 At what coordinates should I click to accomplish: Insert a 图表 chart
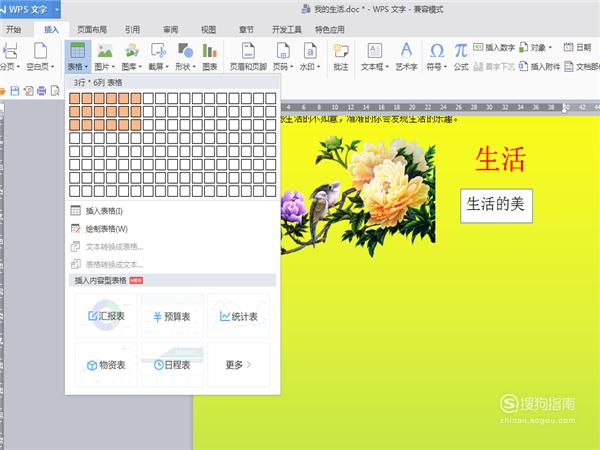tap(210, 57)
